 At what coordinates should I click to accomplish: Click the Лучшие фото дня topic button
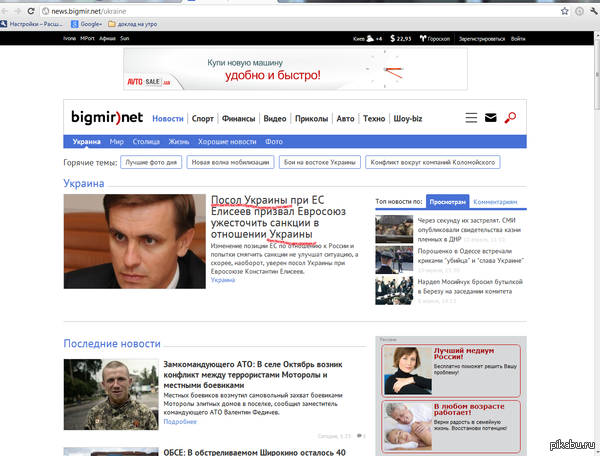coord(151,162)
